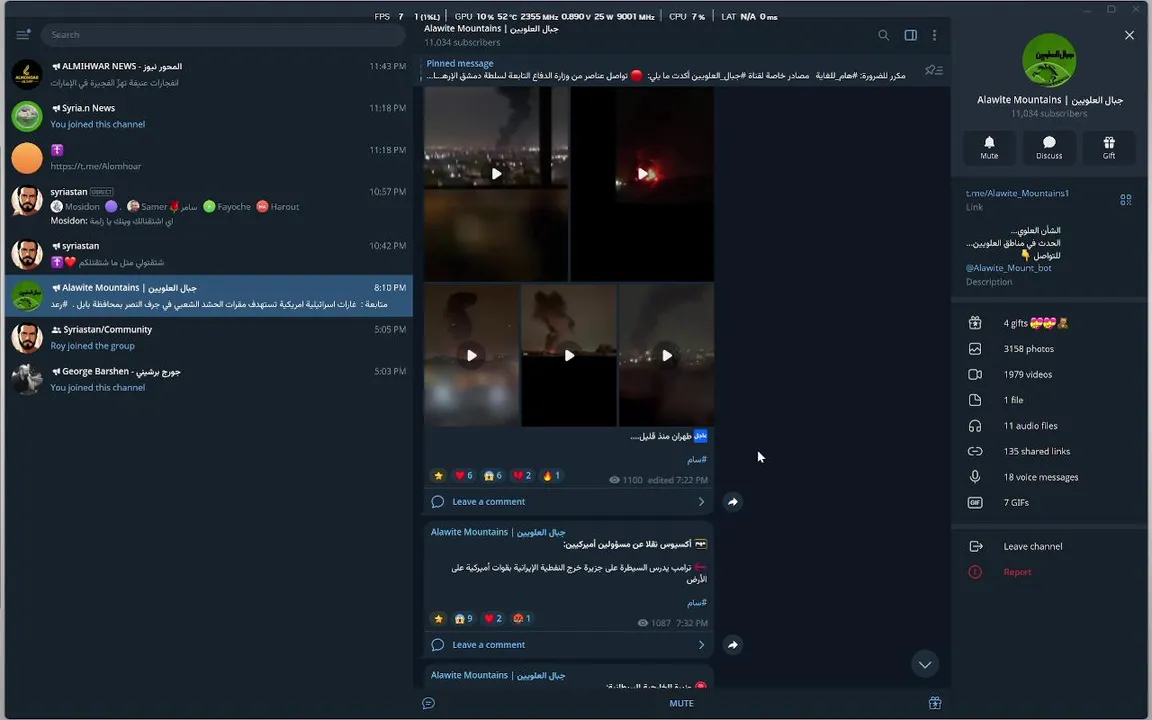Open the @Alawite_Mount_bot link
This screenshot has height=720, width=1152.
pos(1008,268)
